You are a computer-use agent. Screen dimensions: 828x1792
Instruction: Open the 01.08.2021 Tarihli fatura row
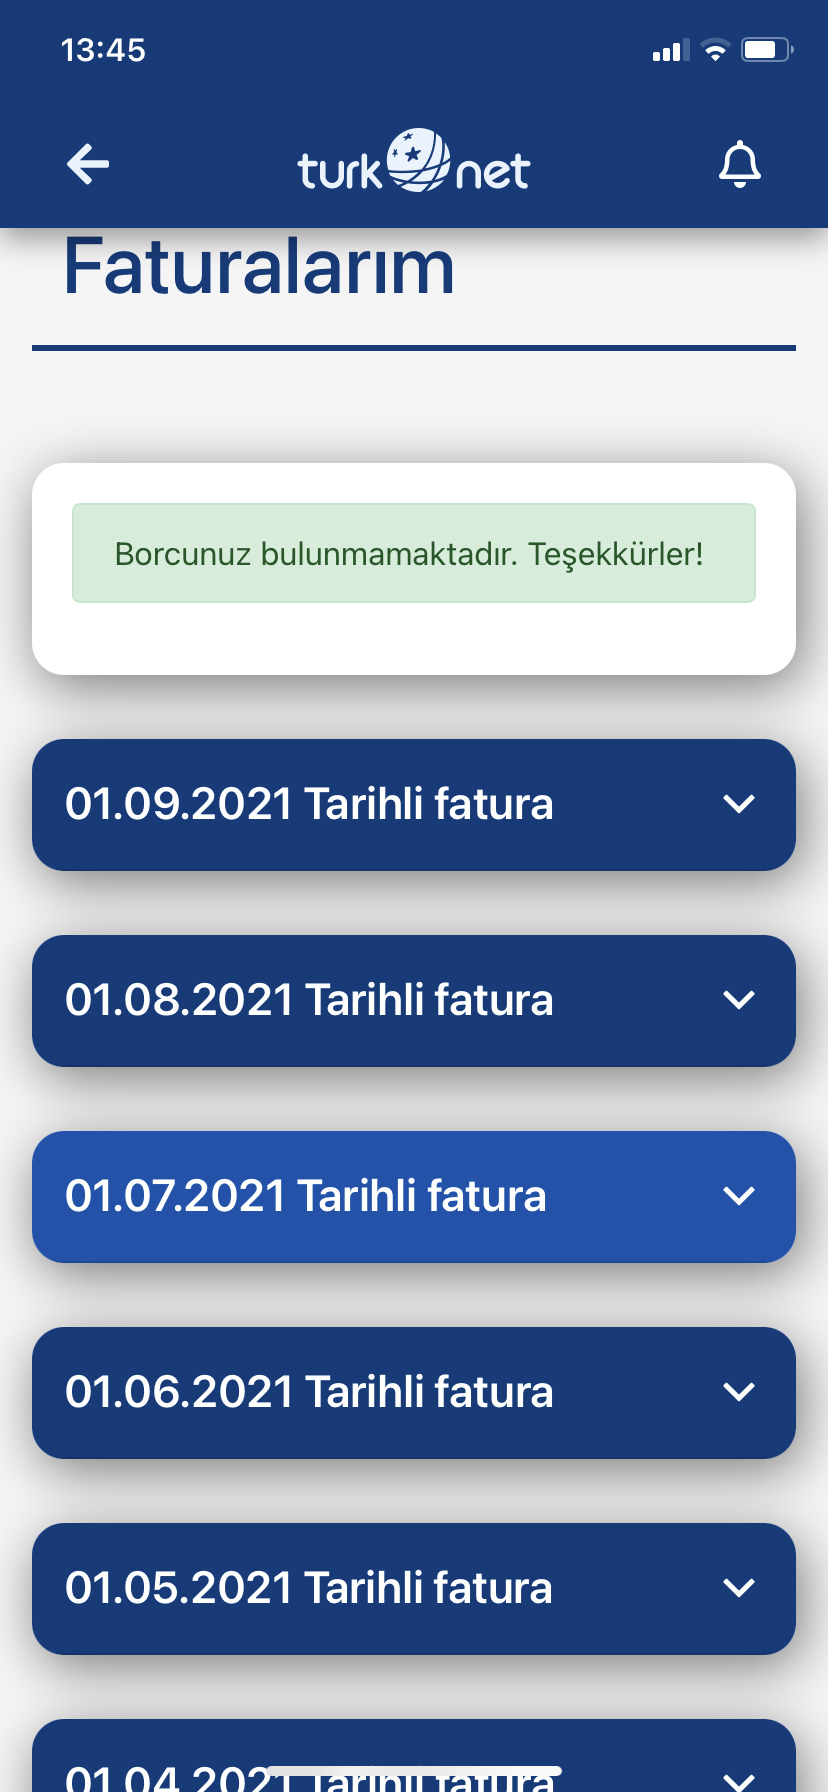[x=414, y=1001]
